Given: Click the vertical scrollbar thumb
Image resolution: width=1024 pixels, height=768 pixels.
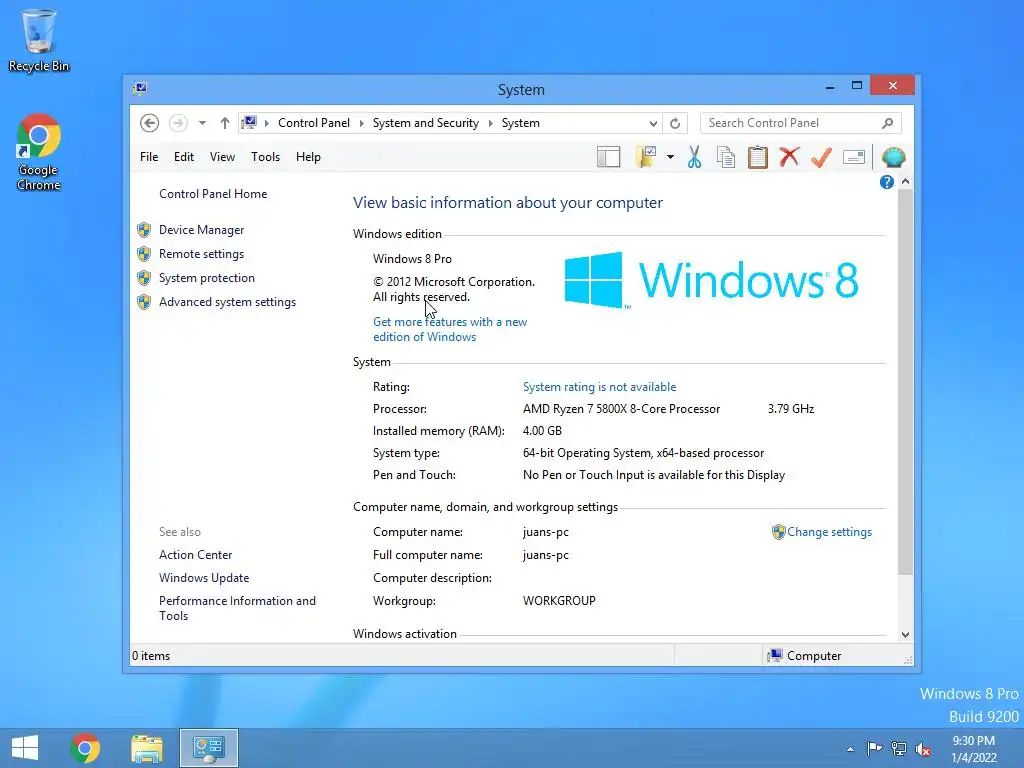Looking at the screenshot, I should 905,383.
